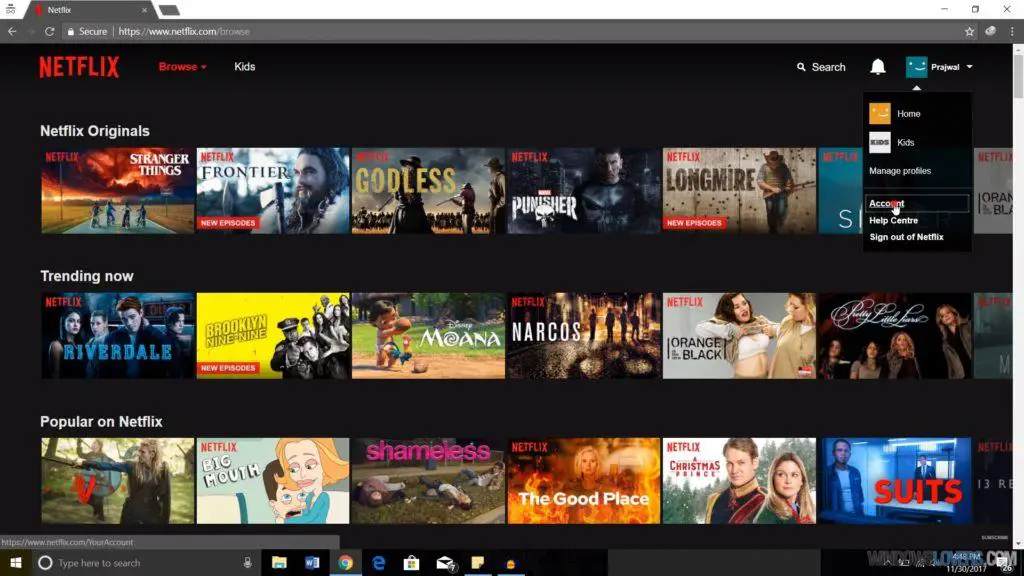Click the Cortana microphone icon
The height and width of the screenshot is (576, 1024).
coord(248,562)
